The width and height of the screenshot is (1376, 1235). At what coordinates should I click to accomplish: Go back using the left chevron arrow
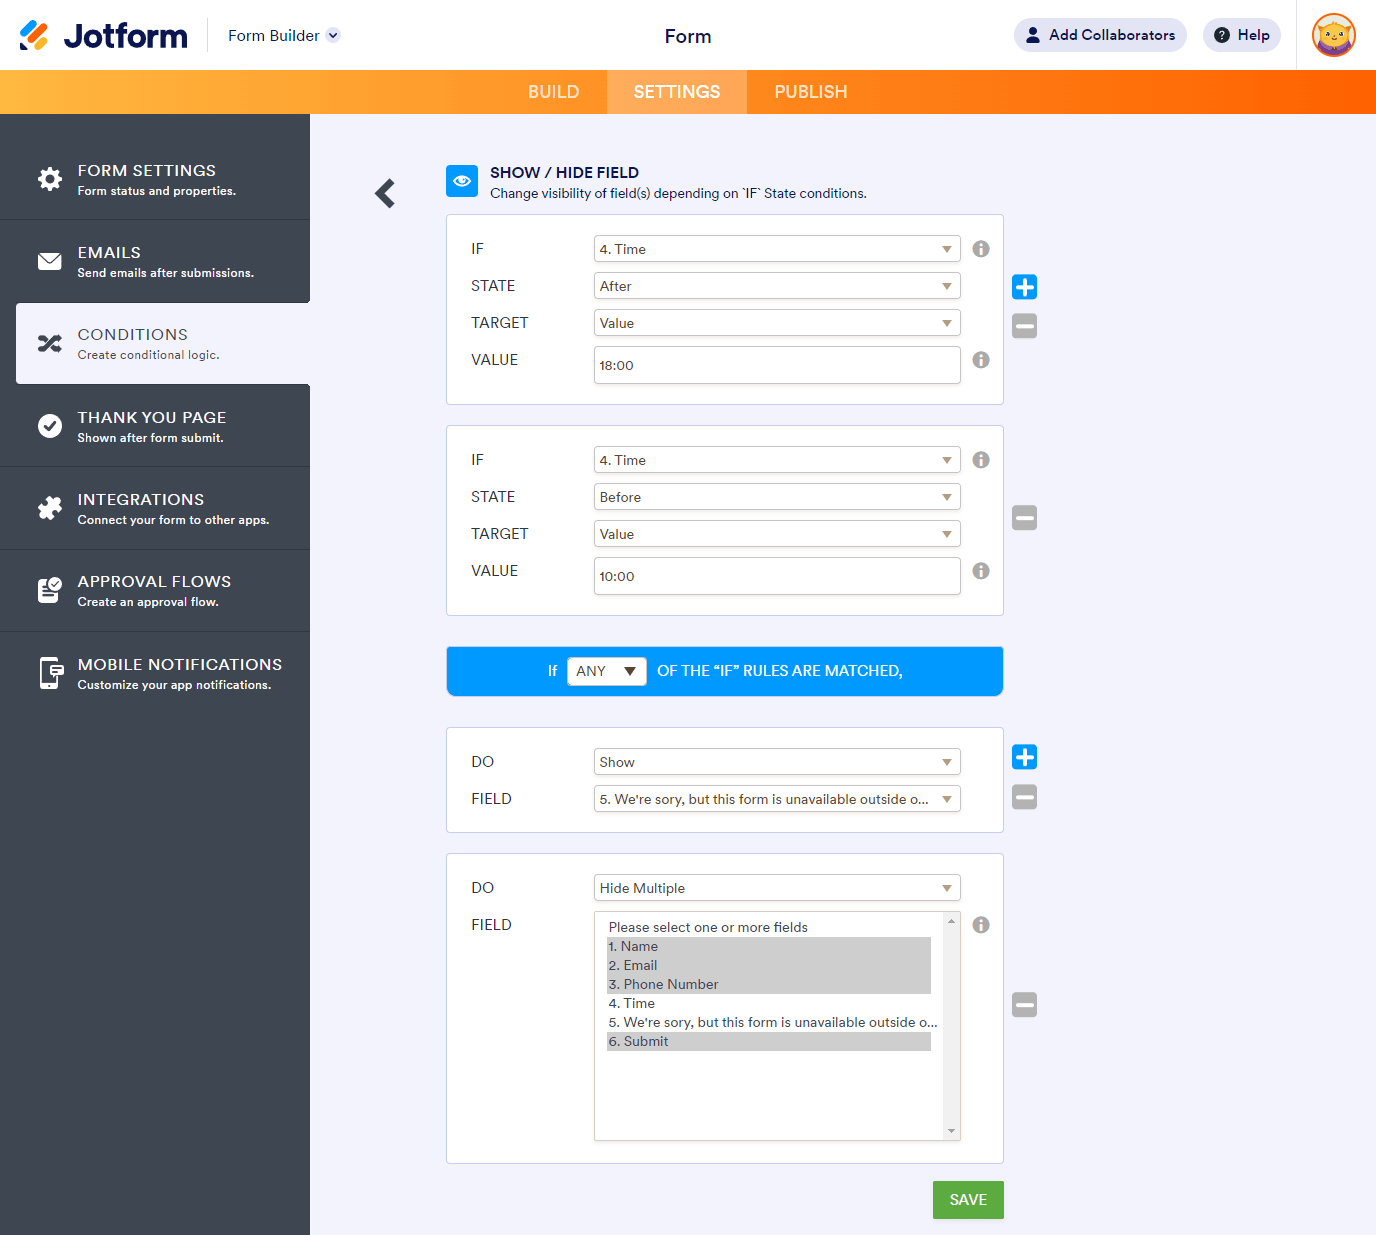tap(385, 193)
